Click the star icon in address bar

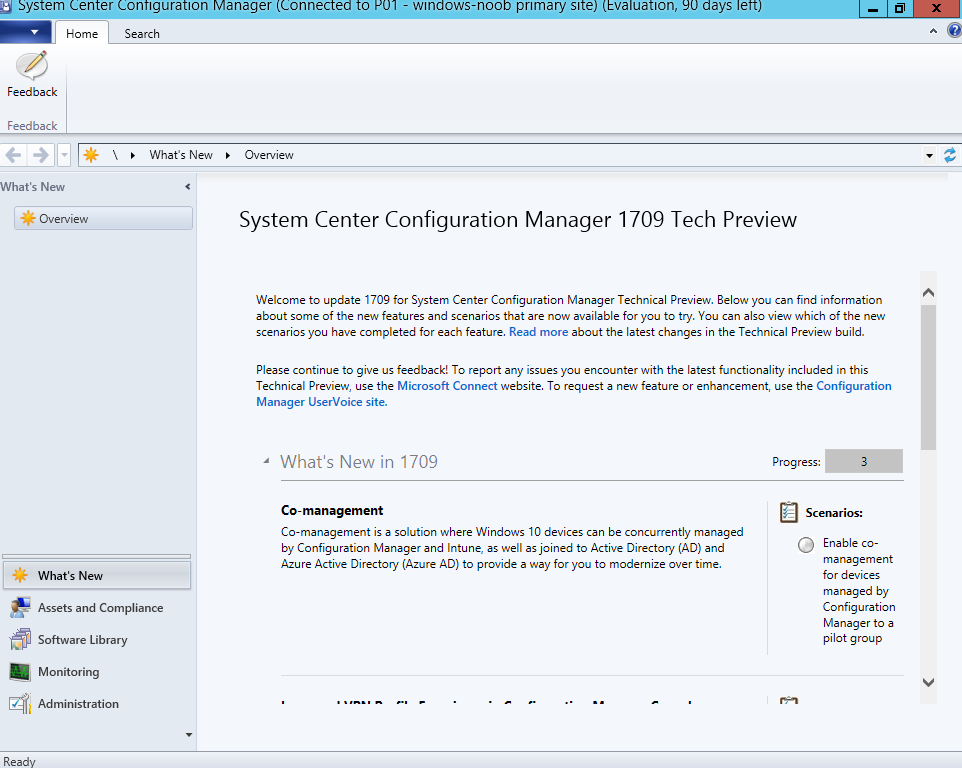click(x=91, y=155)
